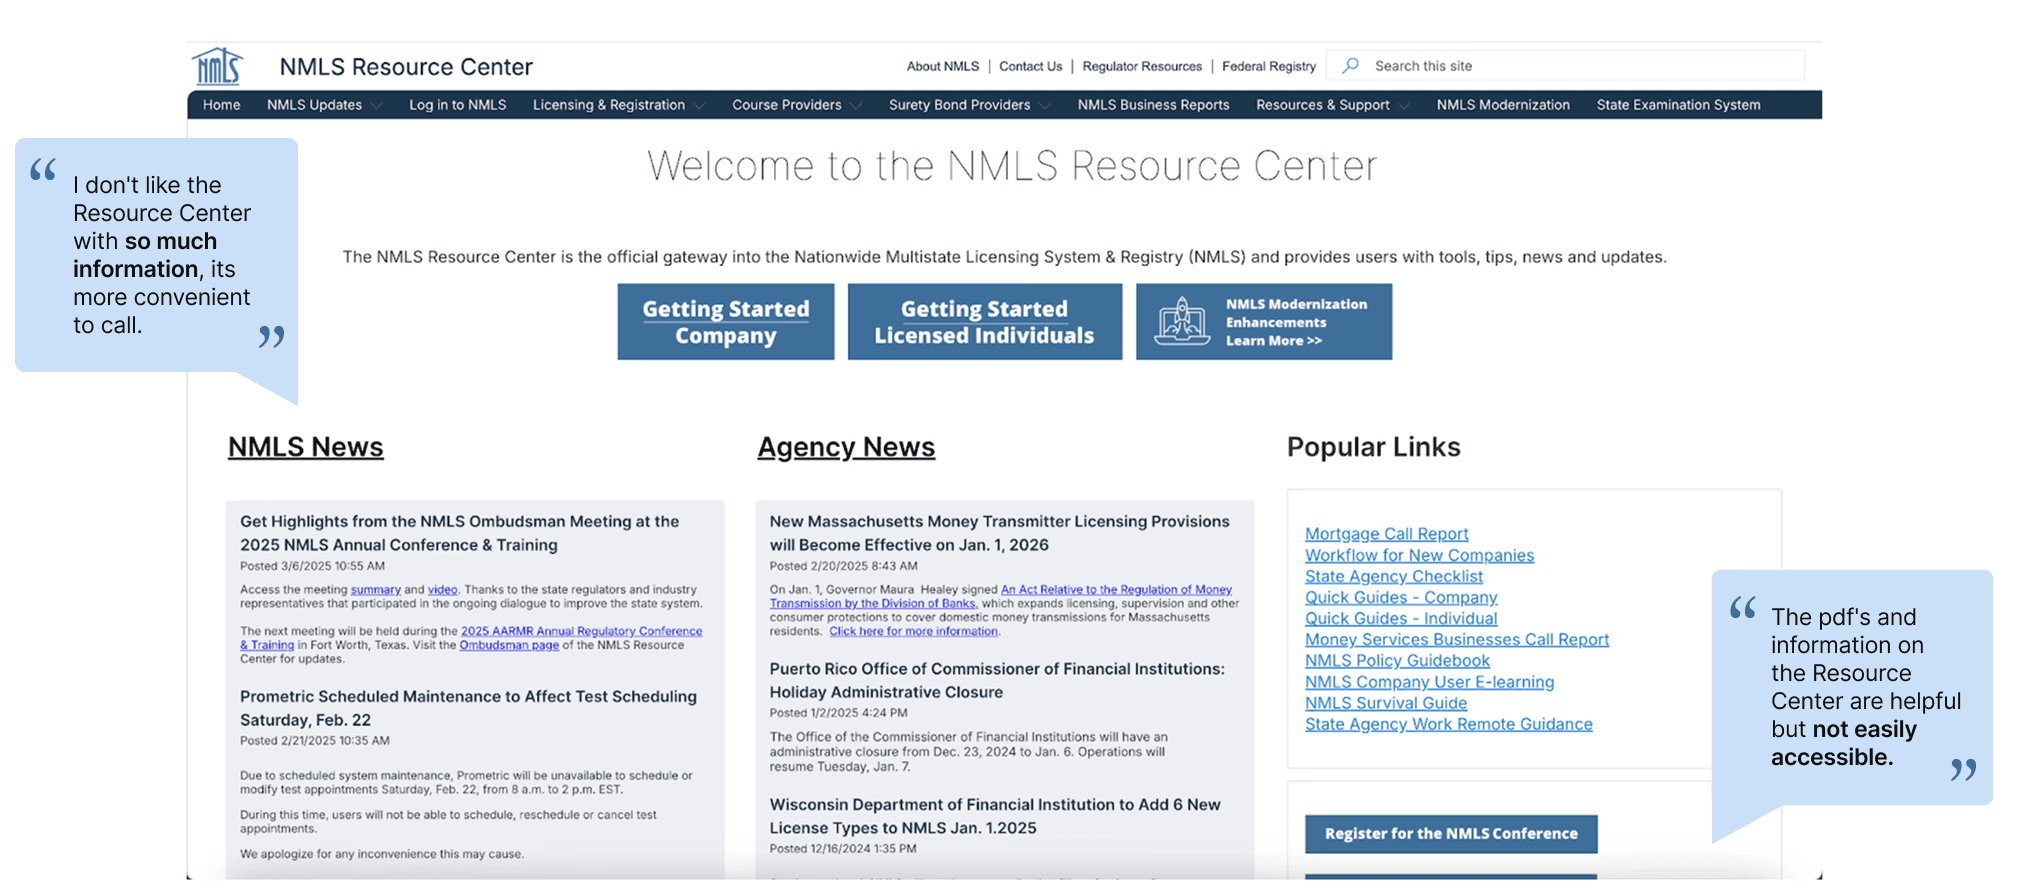The width and height of the screenshot is (2024, 888).
Task: Open the NMLS Company User E-learning link
Action: point(1429,682)
